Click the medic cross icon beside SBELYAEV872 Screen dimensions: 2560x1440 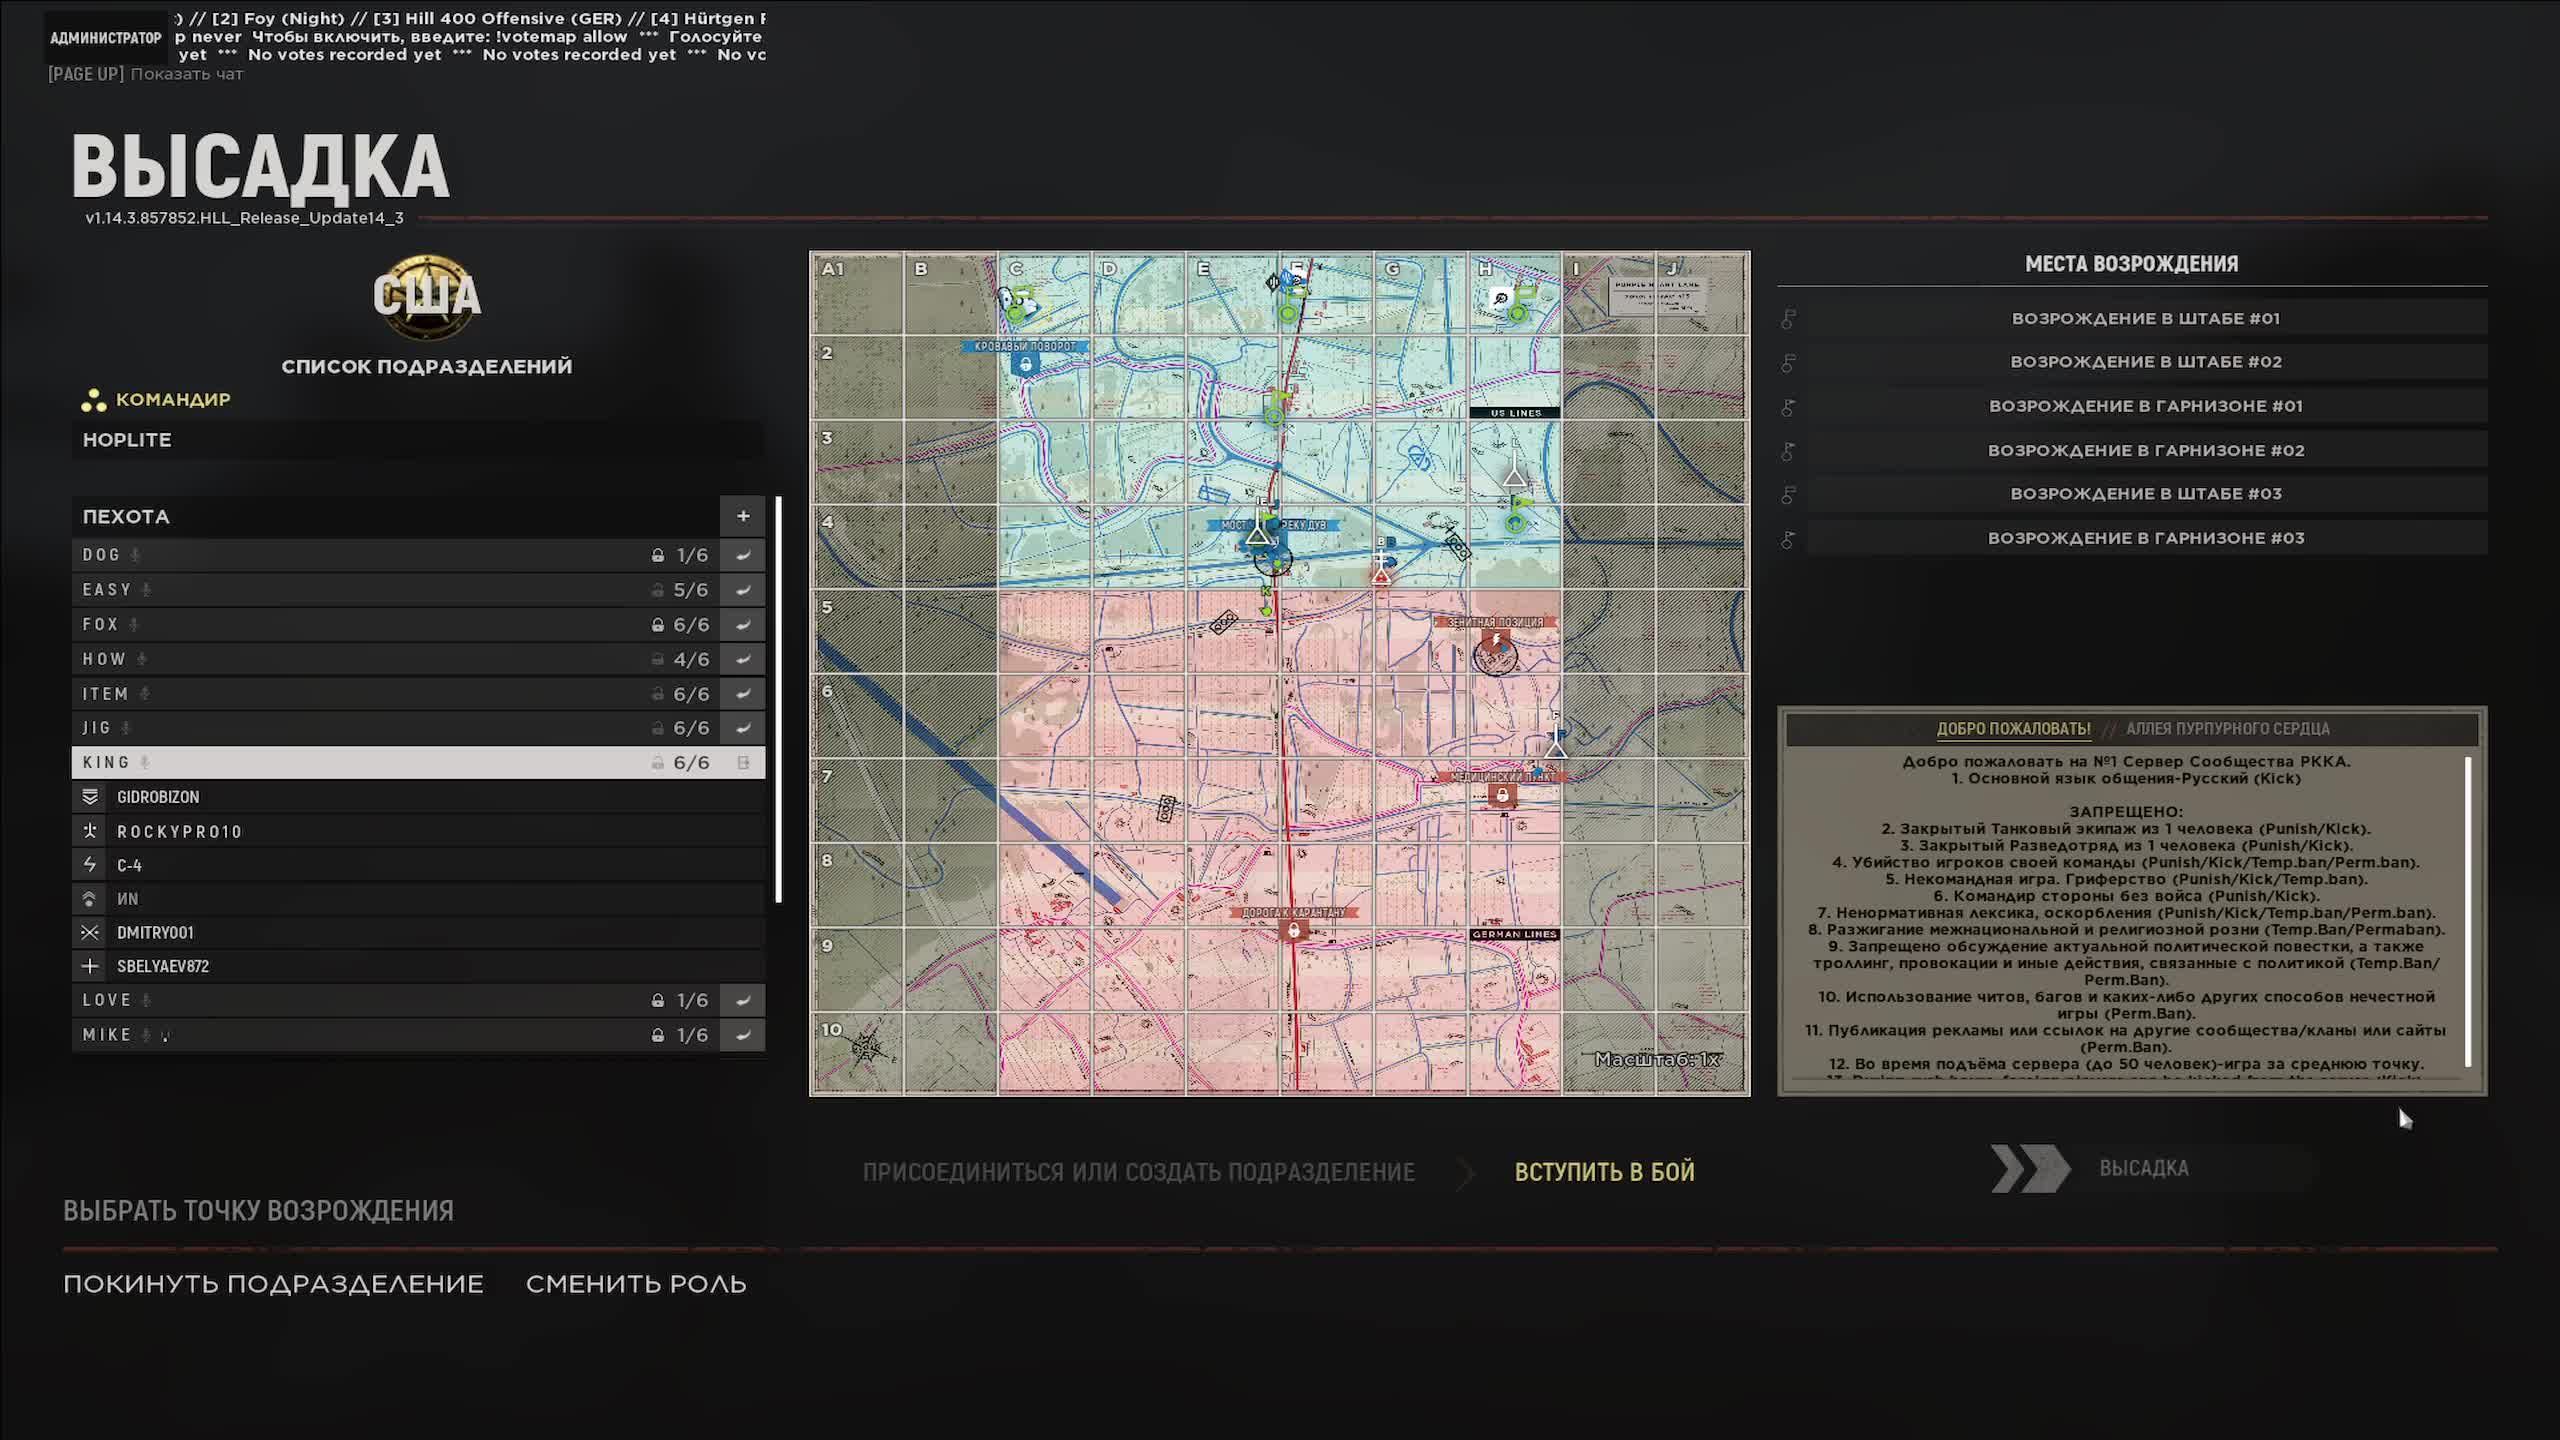90,966
